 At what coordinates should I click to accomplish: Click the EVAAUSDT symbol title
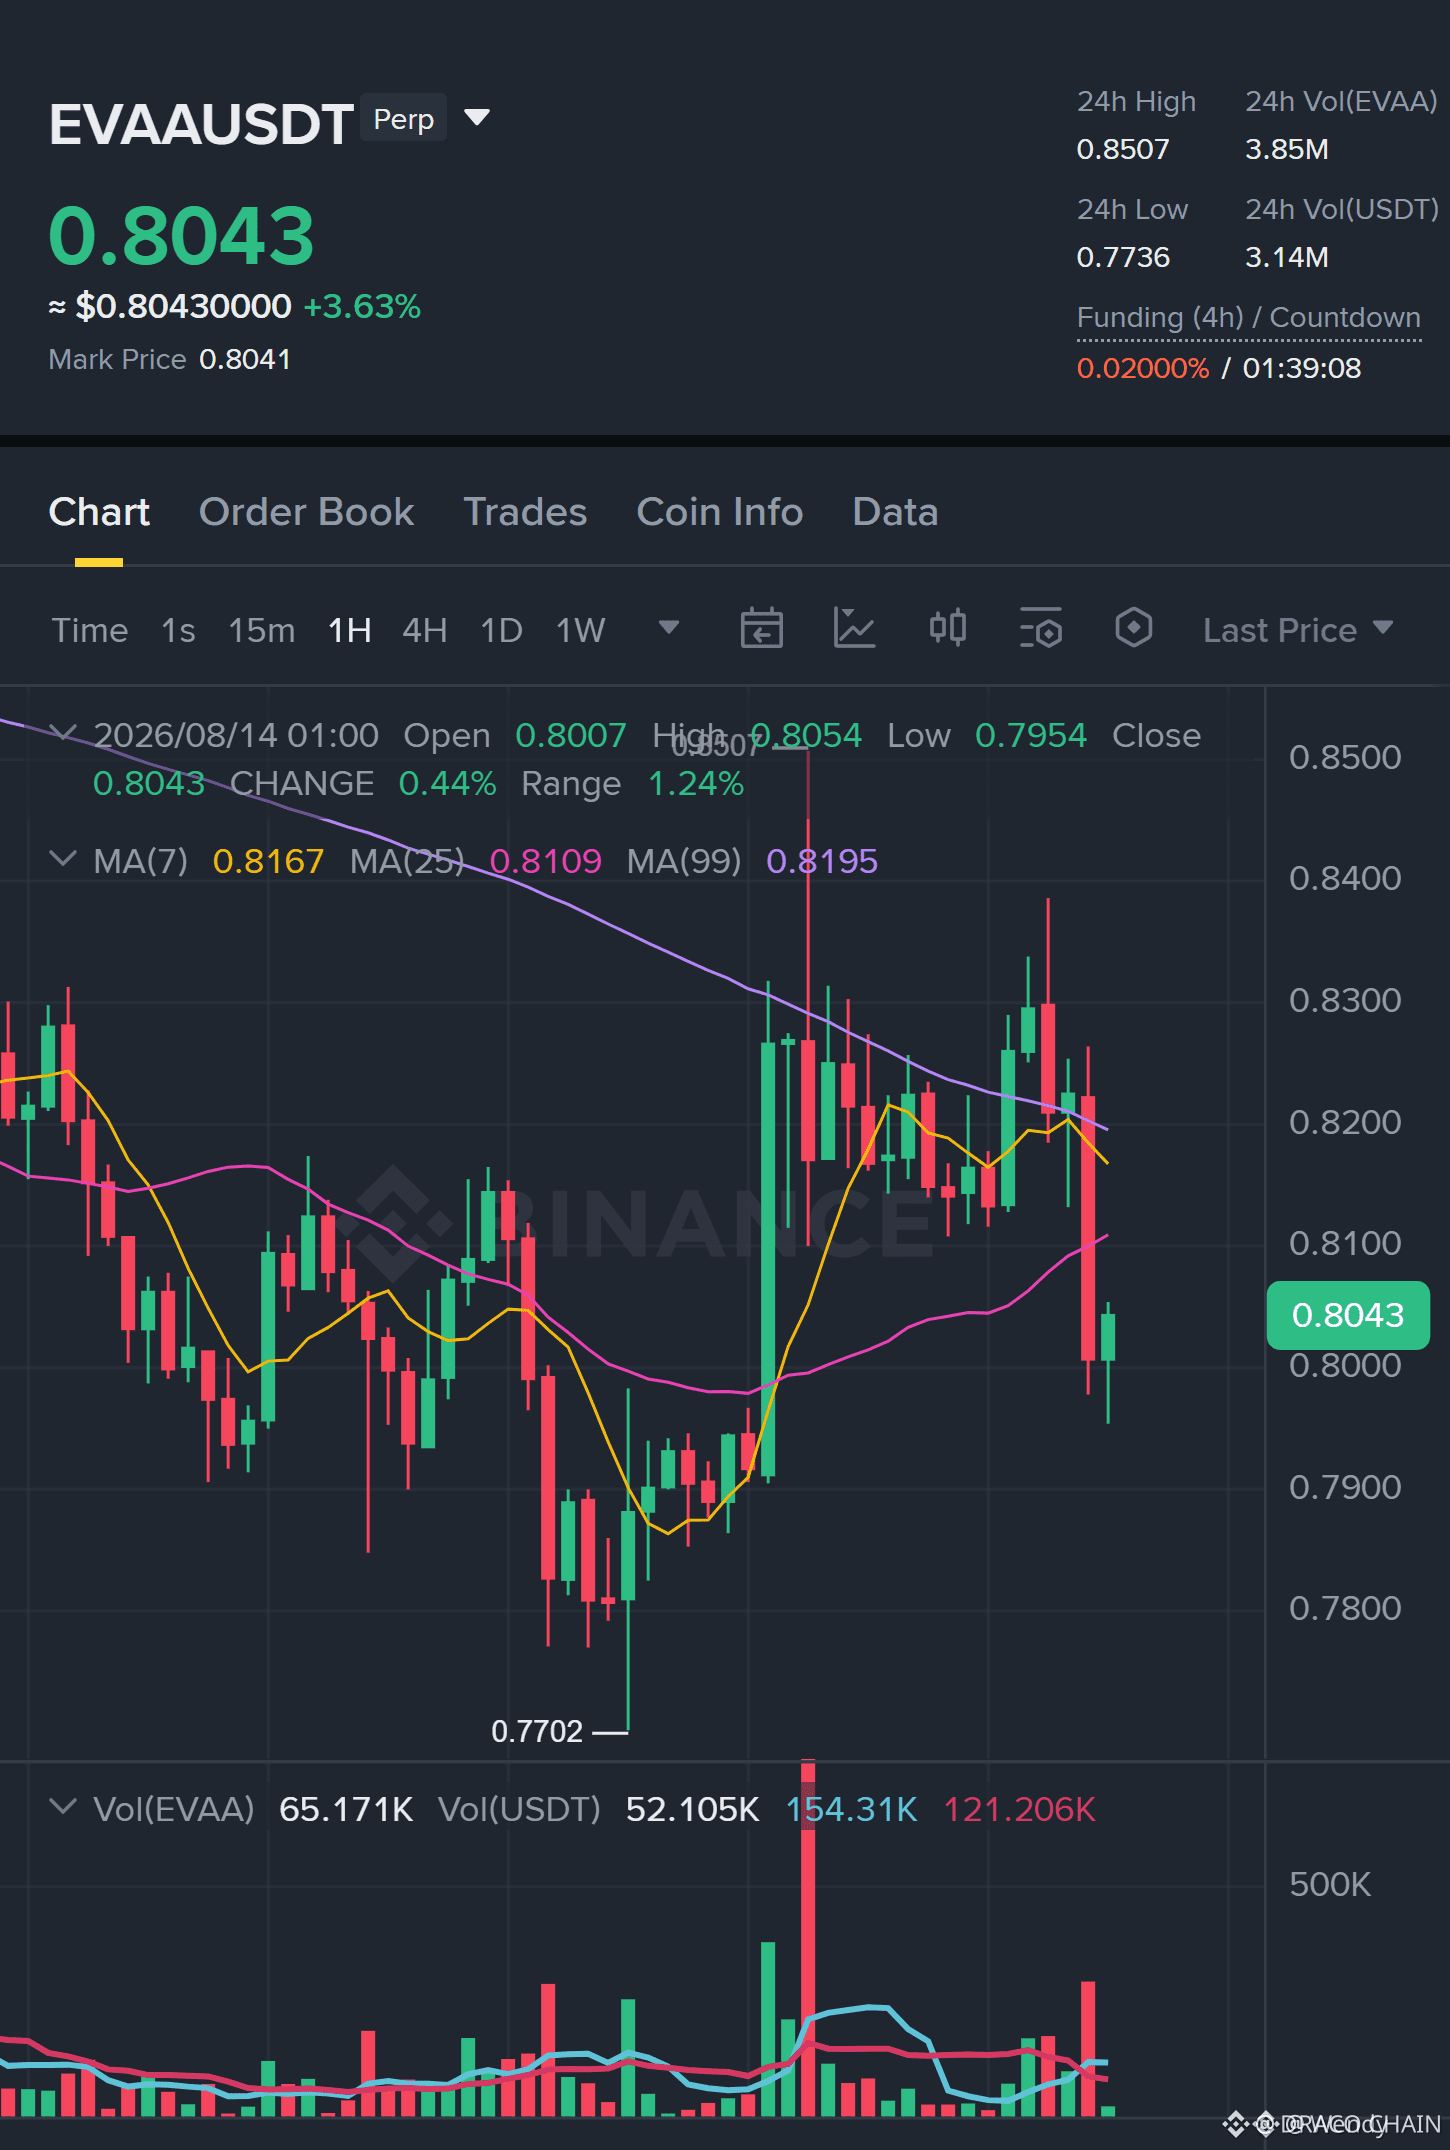point(201,124)
